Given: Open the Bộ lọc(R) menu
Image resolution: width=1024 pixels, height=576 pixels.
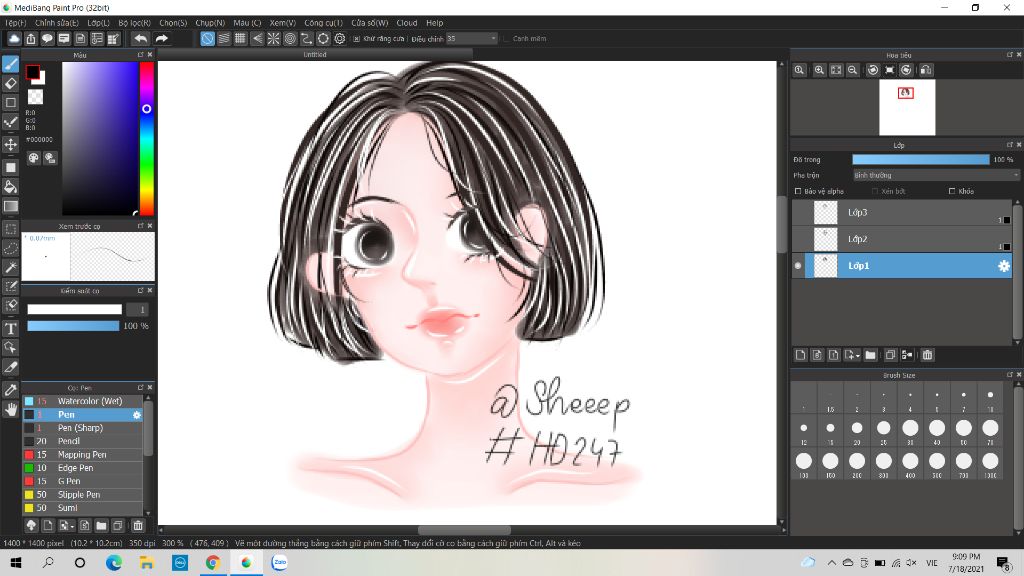Looking at the screenshot, I should click(135, 23).
